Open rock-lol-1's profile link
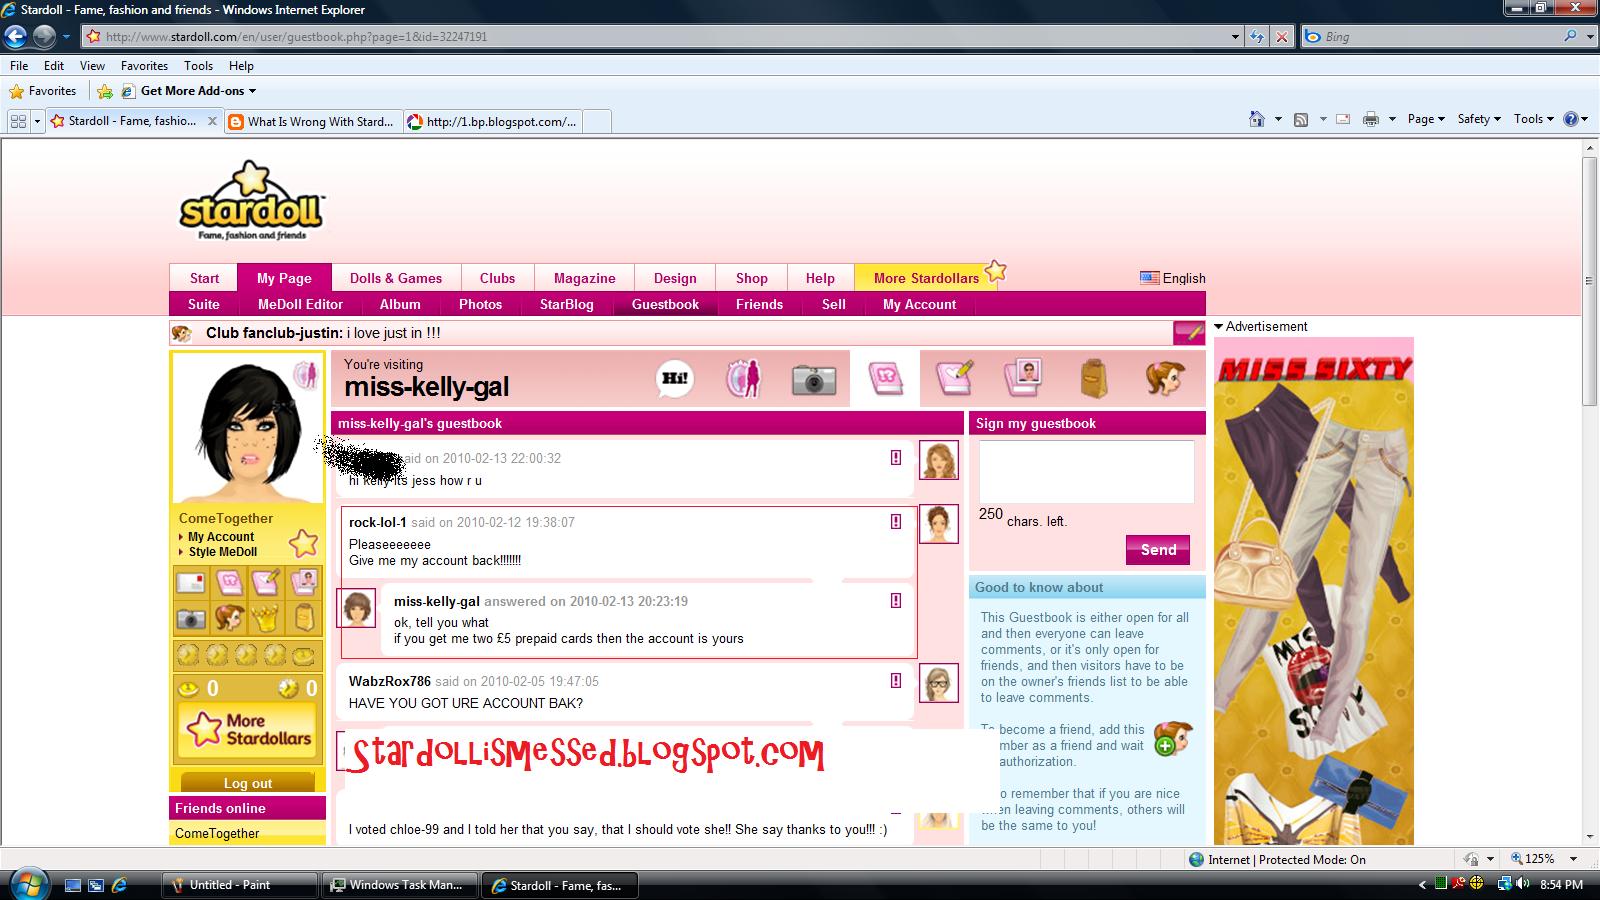 377,522
